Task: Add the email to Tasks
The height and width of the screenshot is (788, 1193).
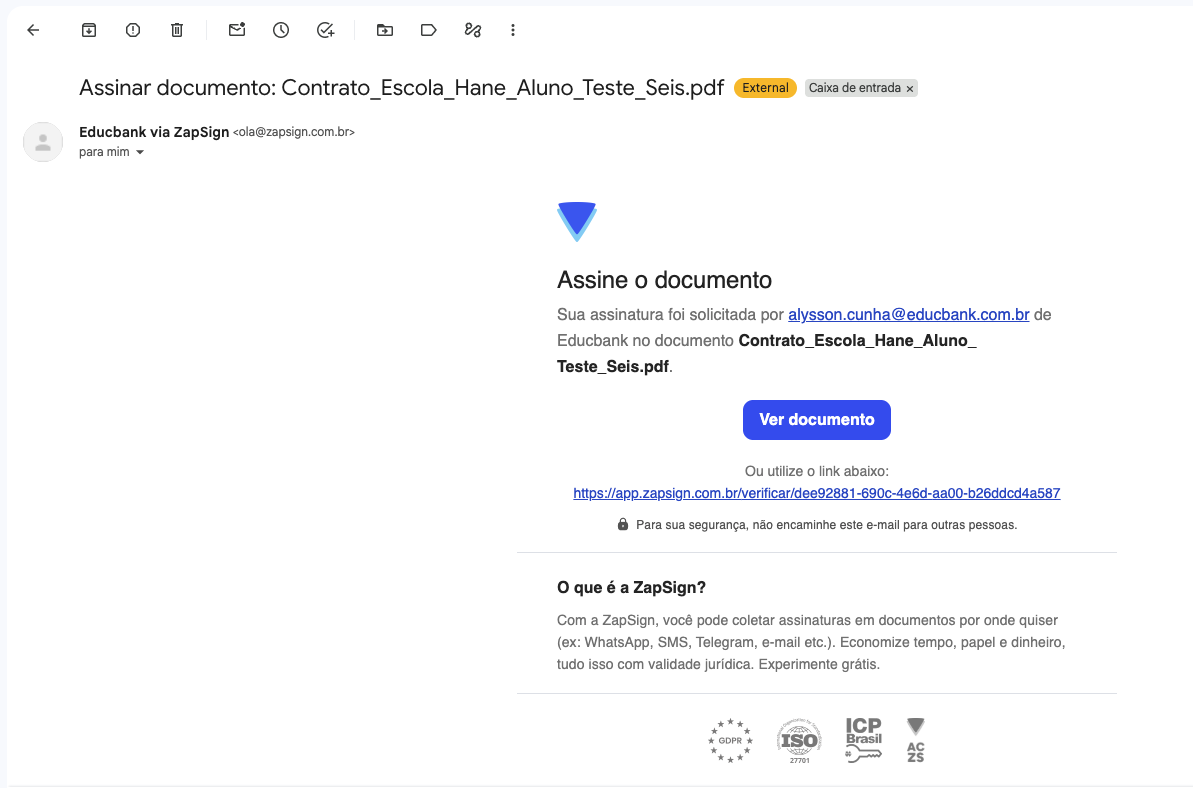Action: pyautogui.click(x=326, y=30)
